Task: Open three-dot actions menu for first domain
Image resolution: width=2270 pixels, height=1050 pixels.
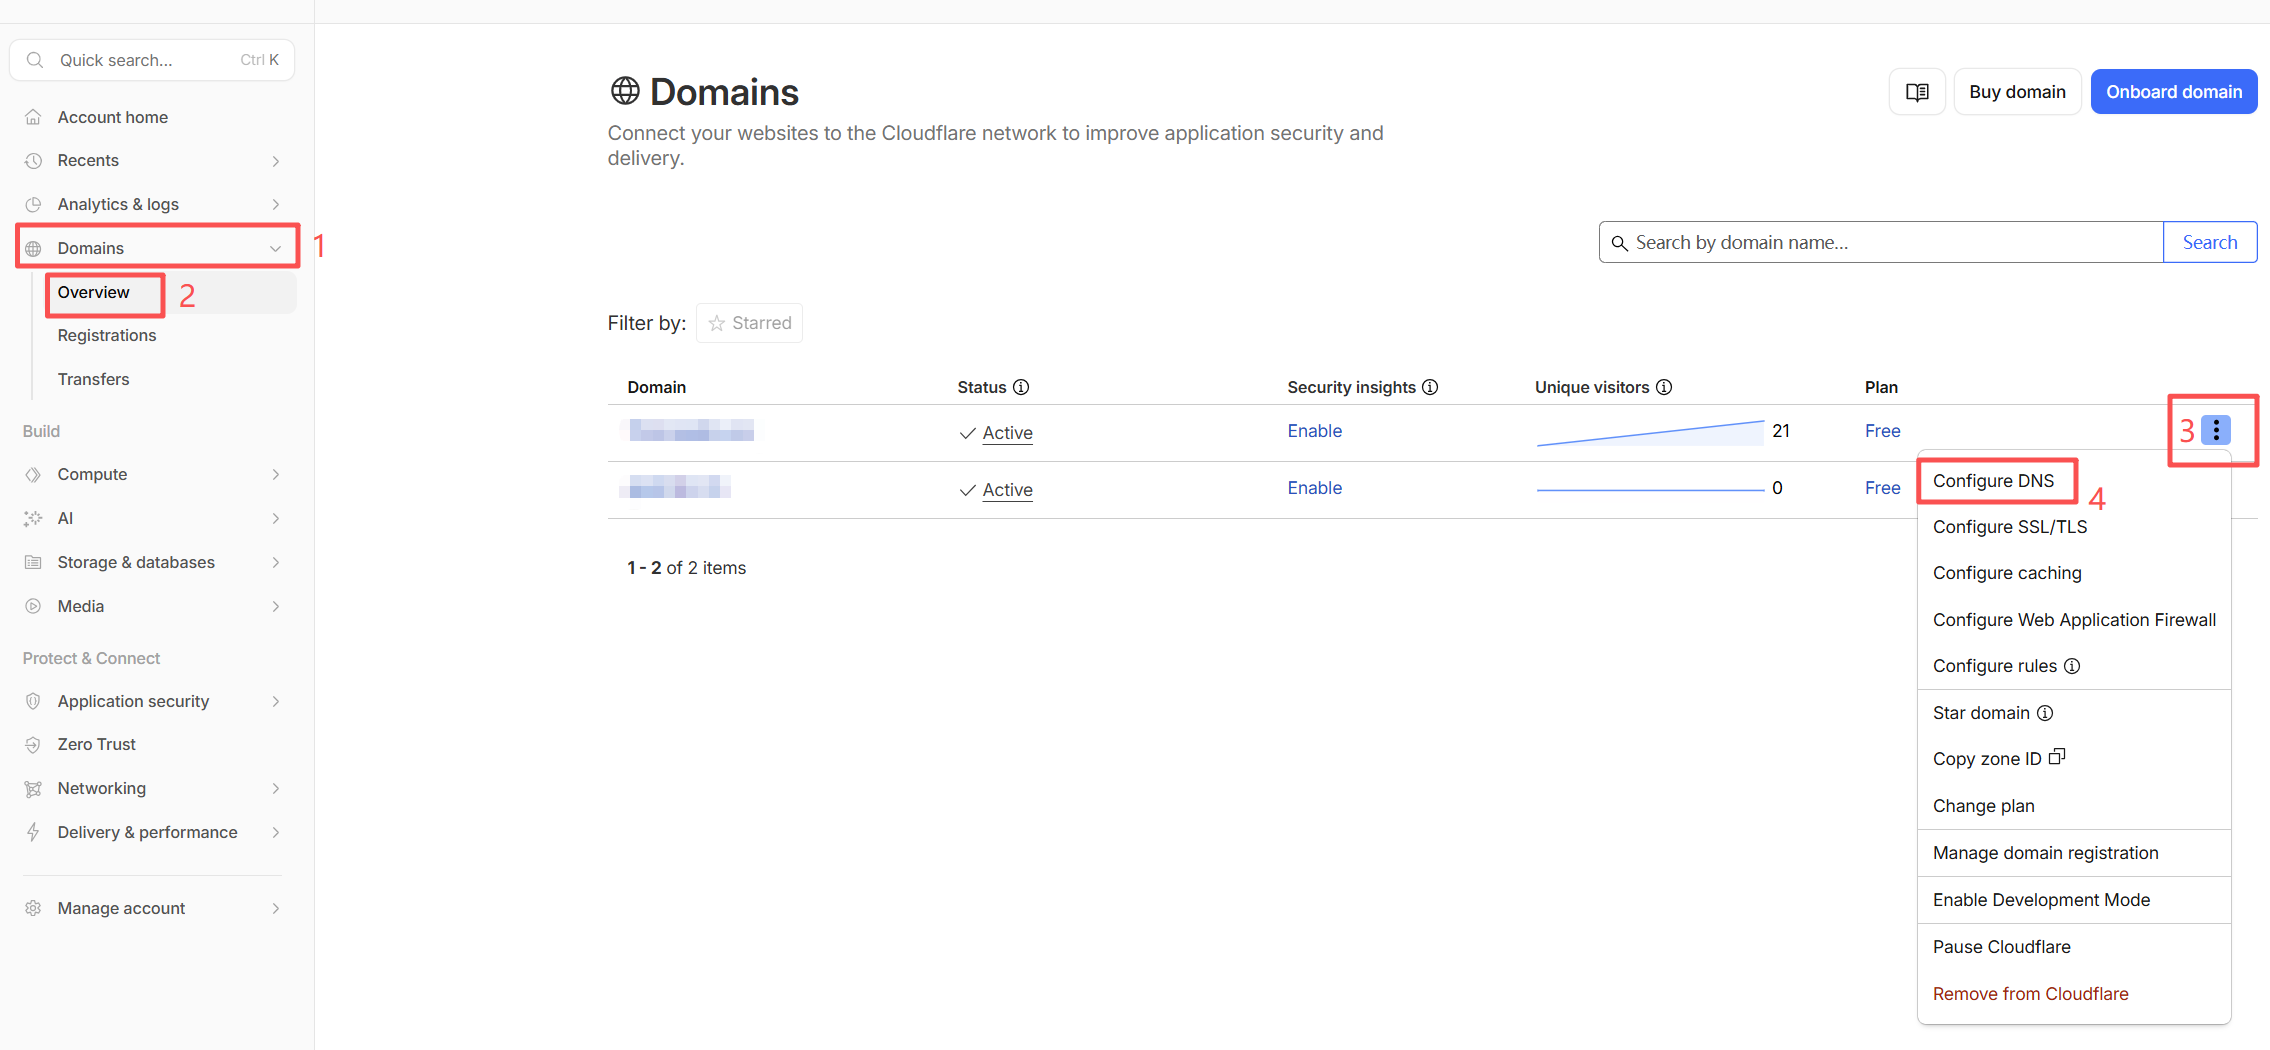Action: coord(2216,430)
